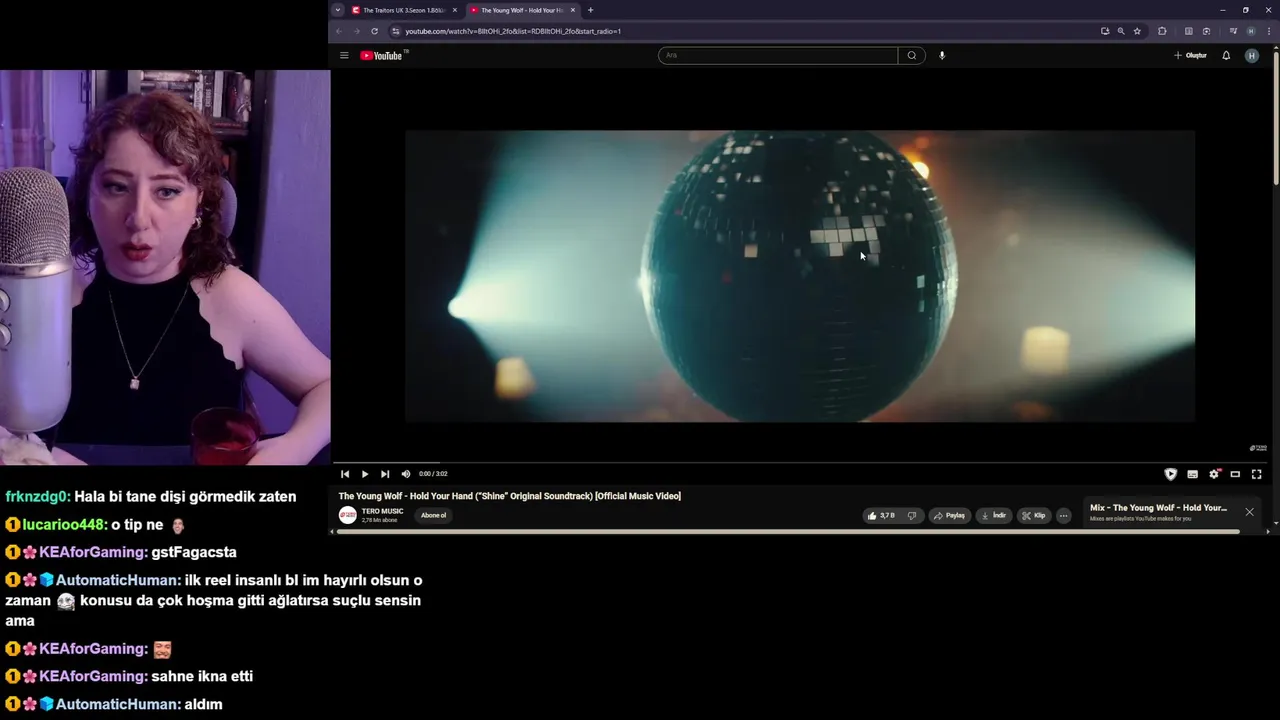Click the horizontal page scrollbar
Image resolution: width=1280 pixels, height=720 pixels.
(x=788, y=531)
